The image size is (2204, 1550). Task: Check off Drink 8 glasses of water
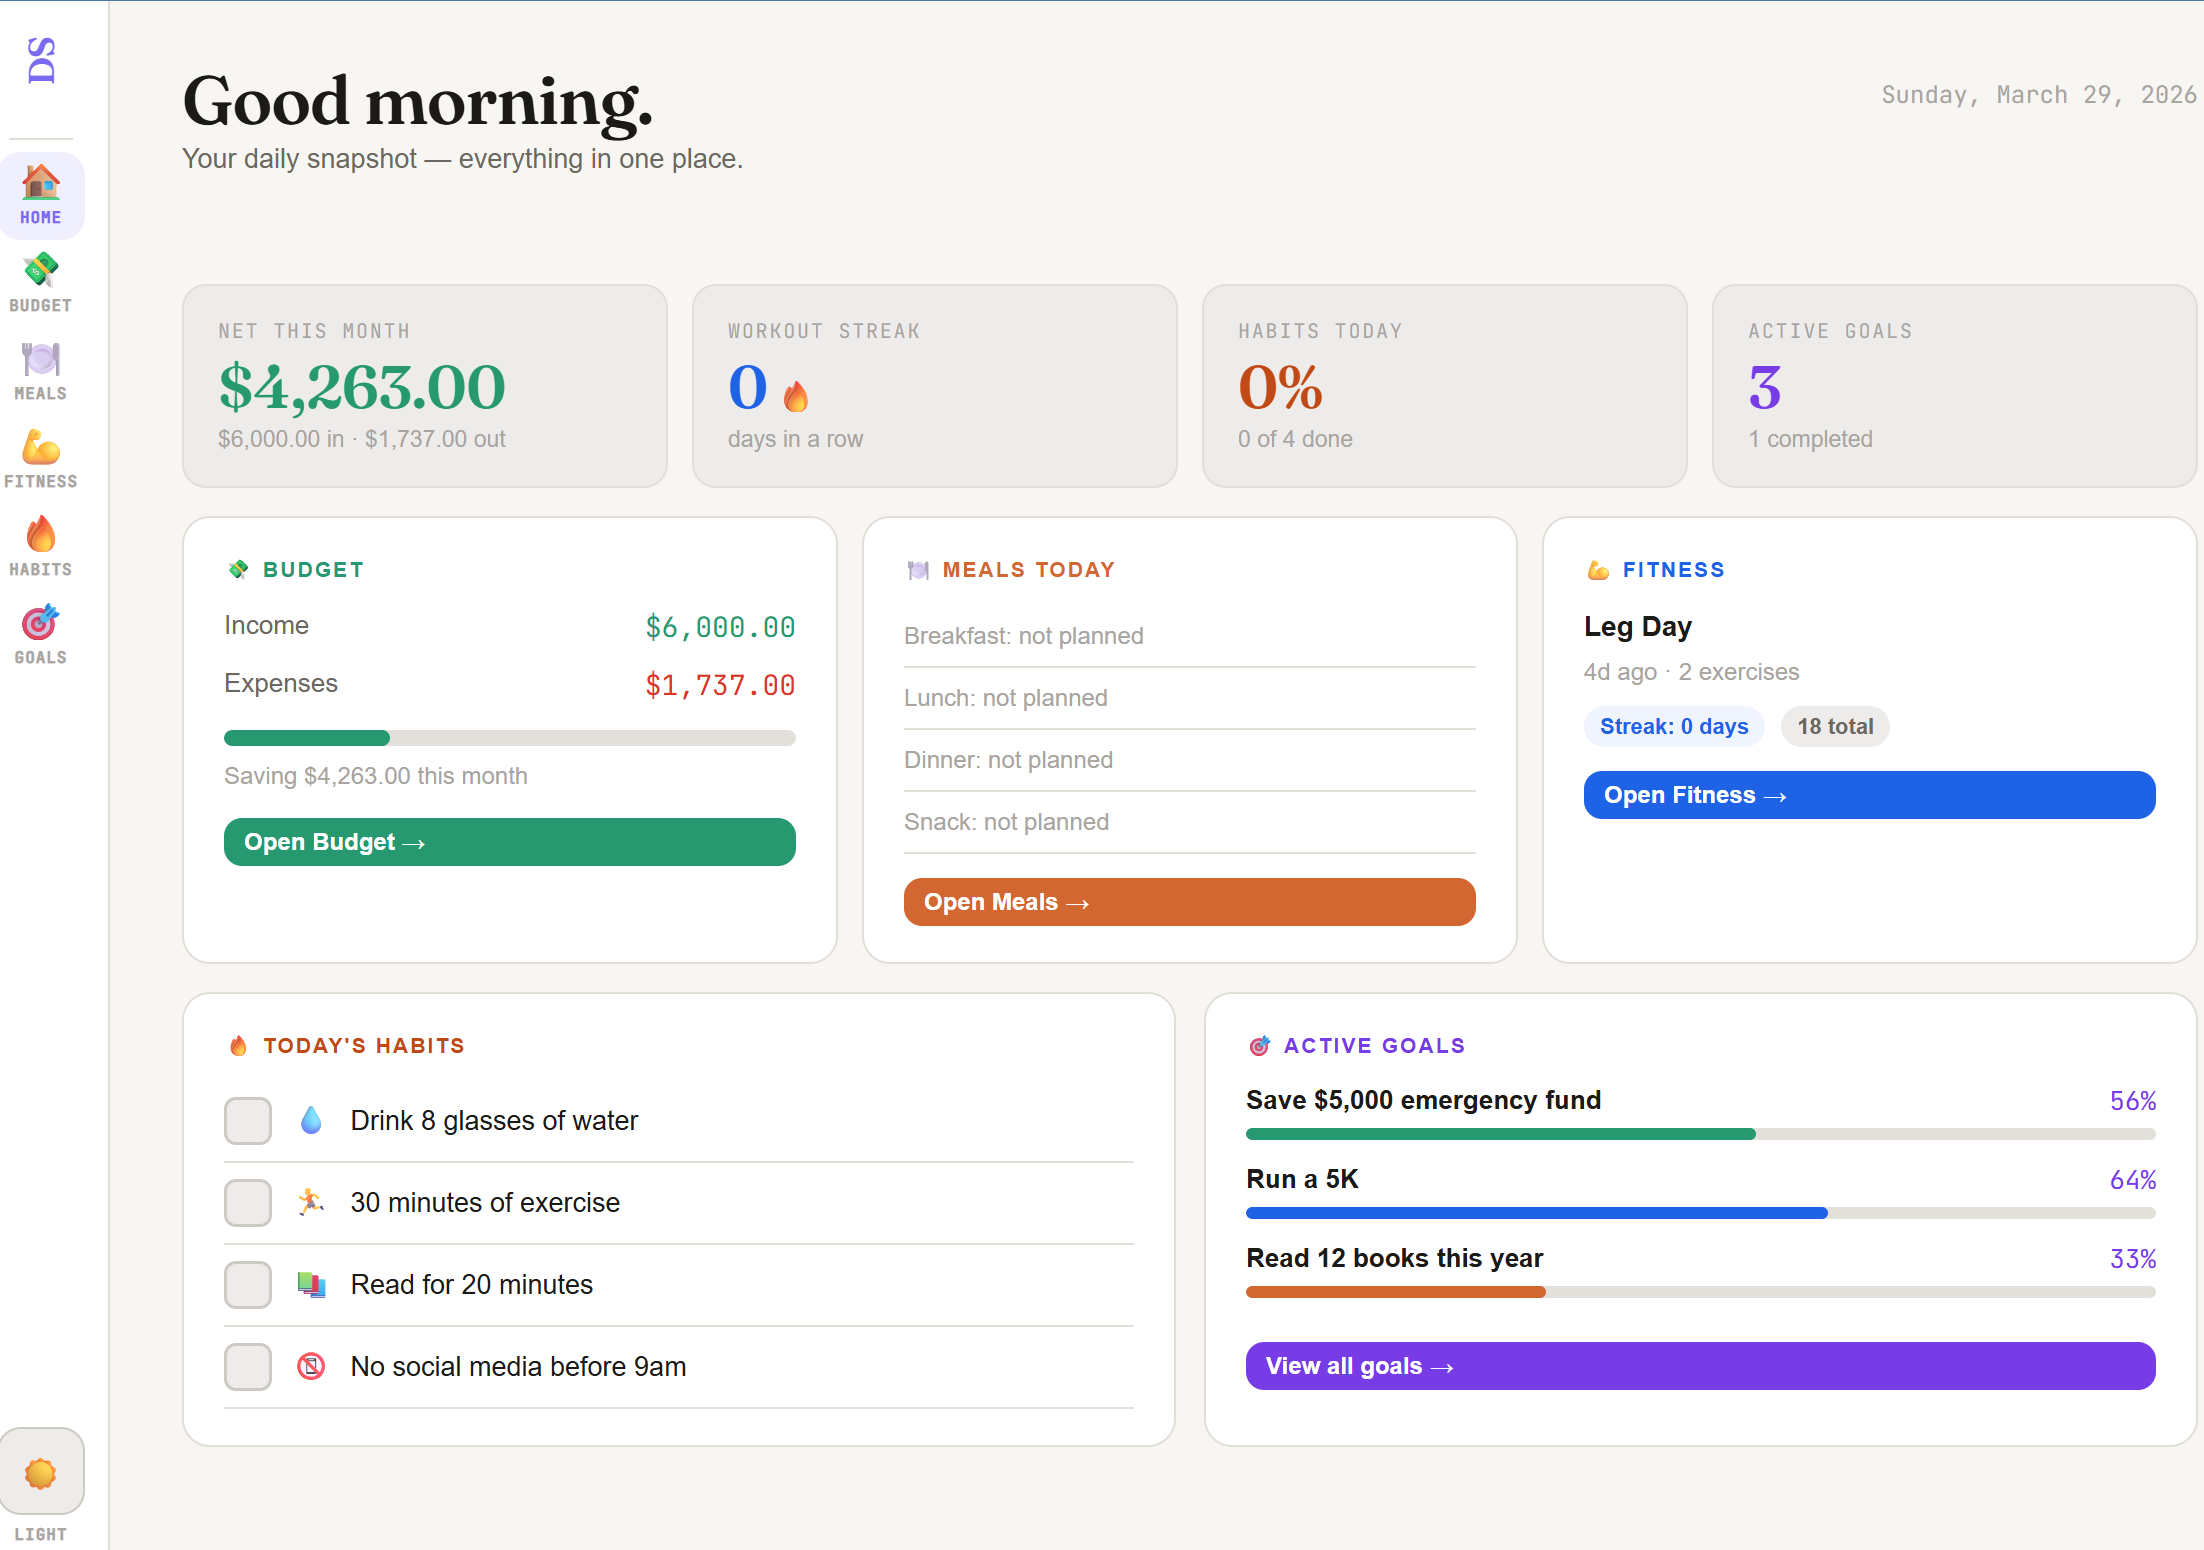246,1121
